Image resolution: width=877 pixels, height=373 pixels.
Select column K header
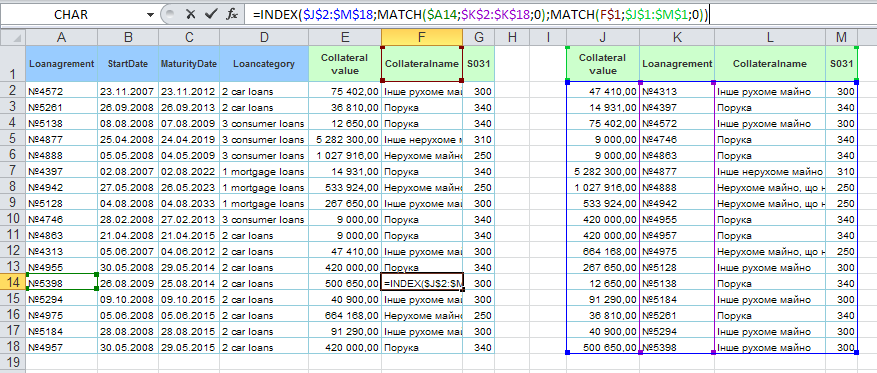[677, 37]
